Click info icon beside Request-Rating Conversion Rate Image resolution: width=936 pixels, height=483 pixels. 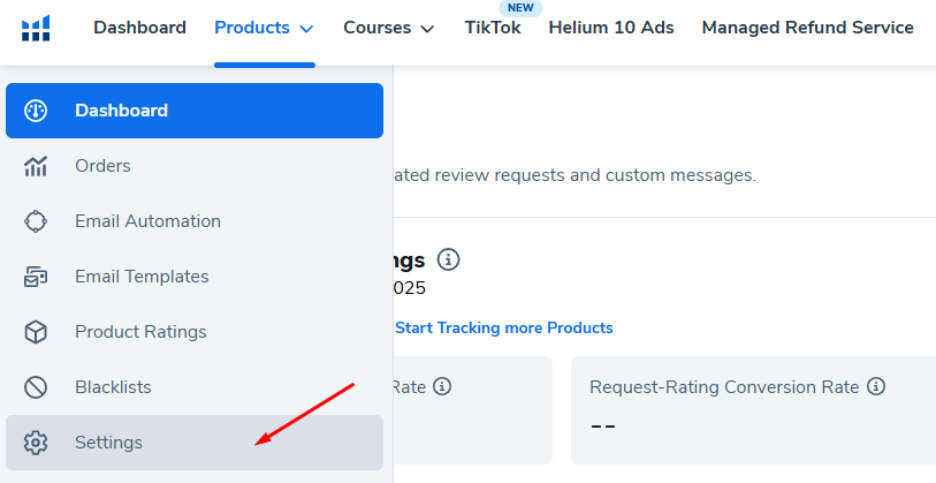point(877,386)
